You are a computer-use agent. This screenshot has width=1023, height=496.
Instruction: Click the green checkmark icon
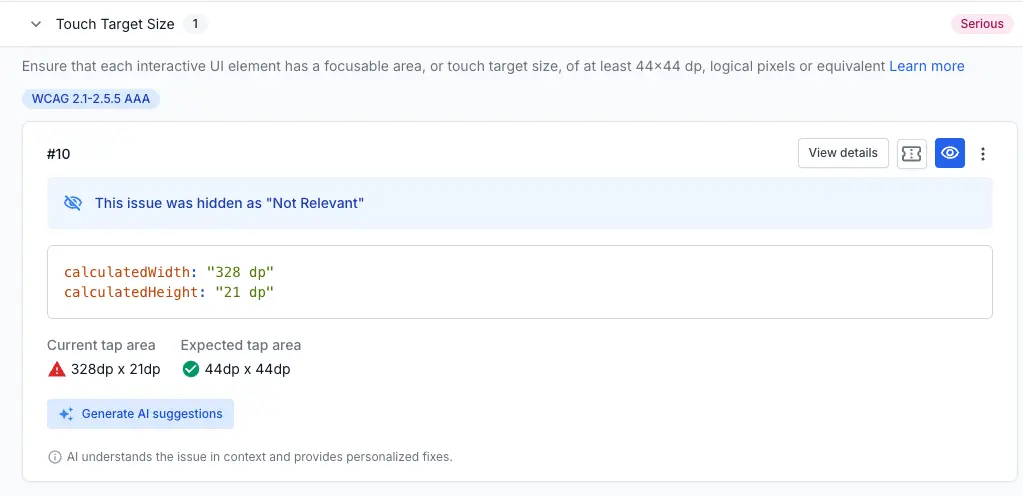click(191, 369)
